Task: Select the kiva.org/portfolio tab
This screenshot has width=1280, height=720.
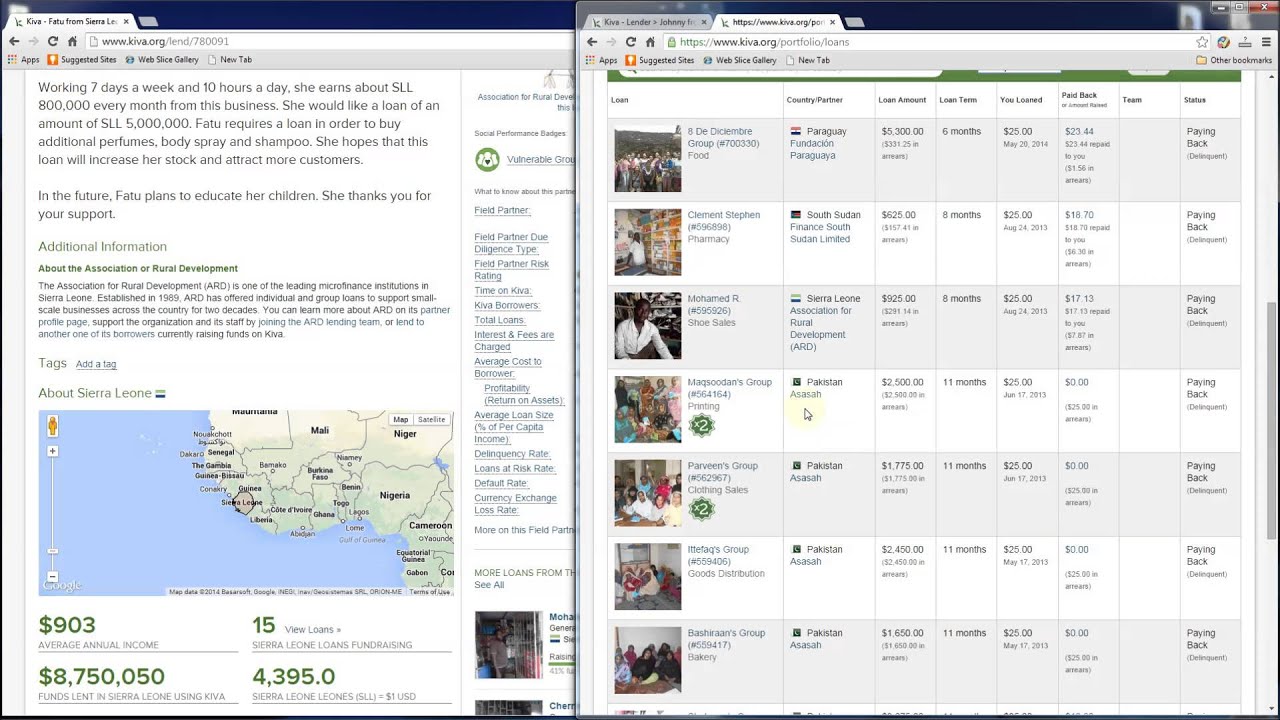Action: (778, 21)
